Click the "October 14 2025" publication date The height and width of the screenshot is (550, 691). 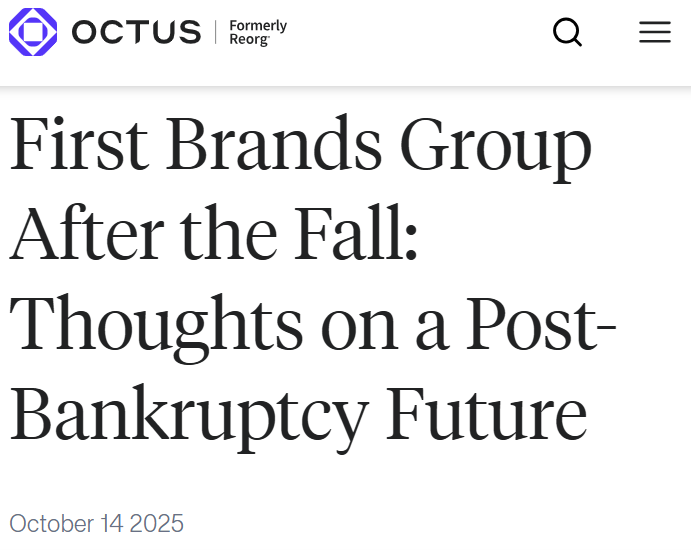click(x=97, y=523)
